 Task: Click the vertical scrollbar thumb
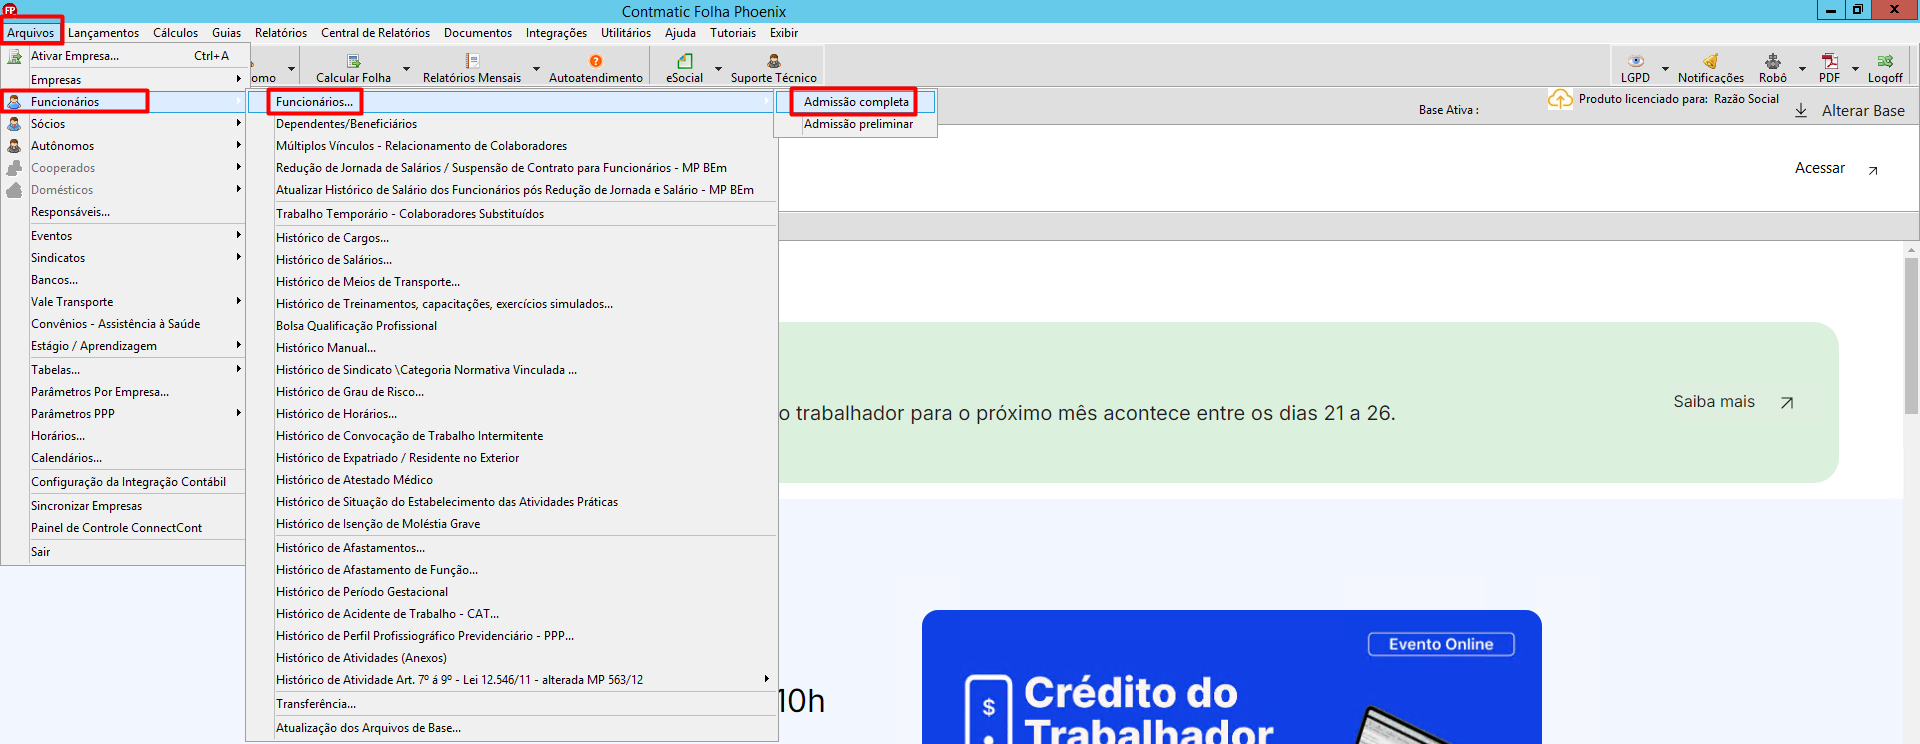point(1911,335)
